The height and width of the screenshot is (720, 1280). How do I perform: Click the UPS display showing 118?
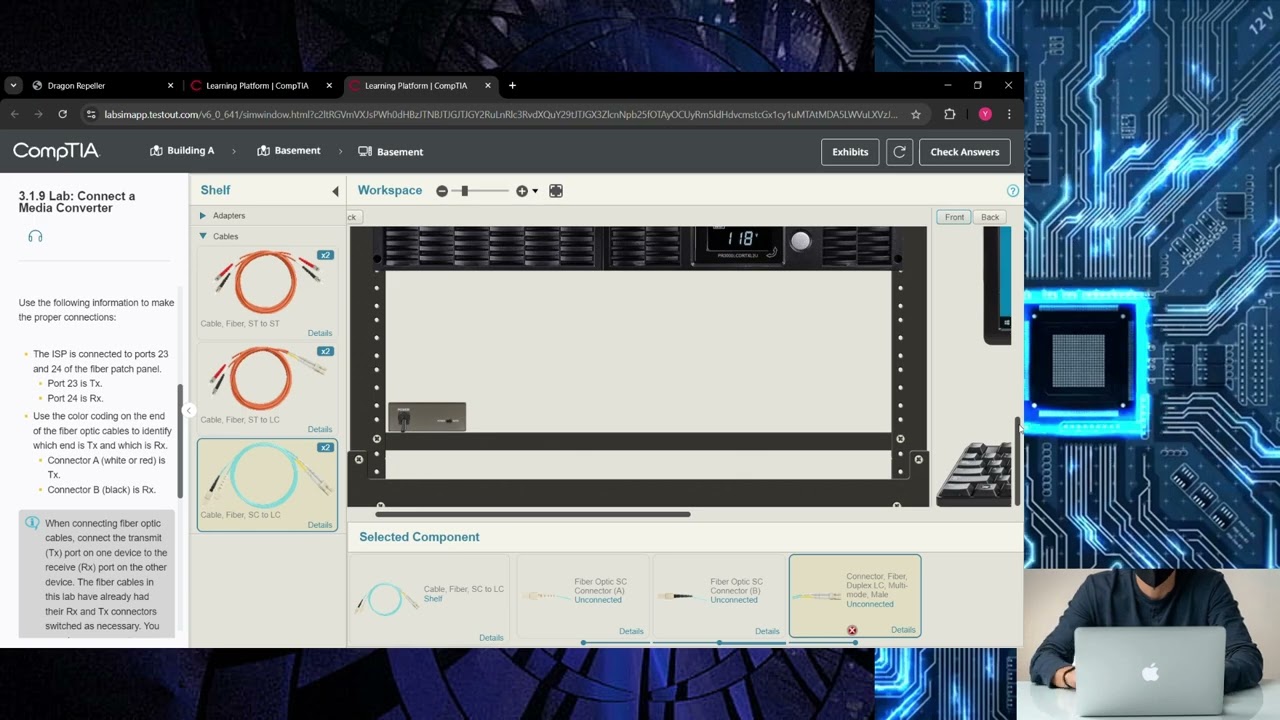click(x=741, y=239)
